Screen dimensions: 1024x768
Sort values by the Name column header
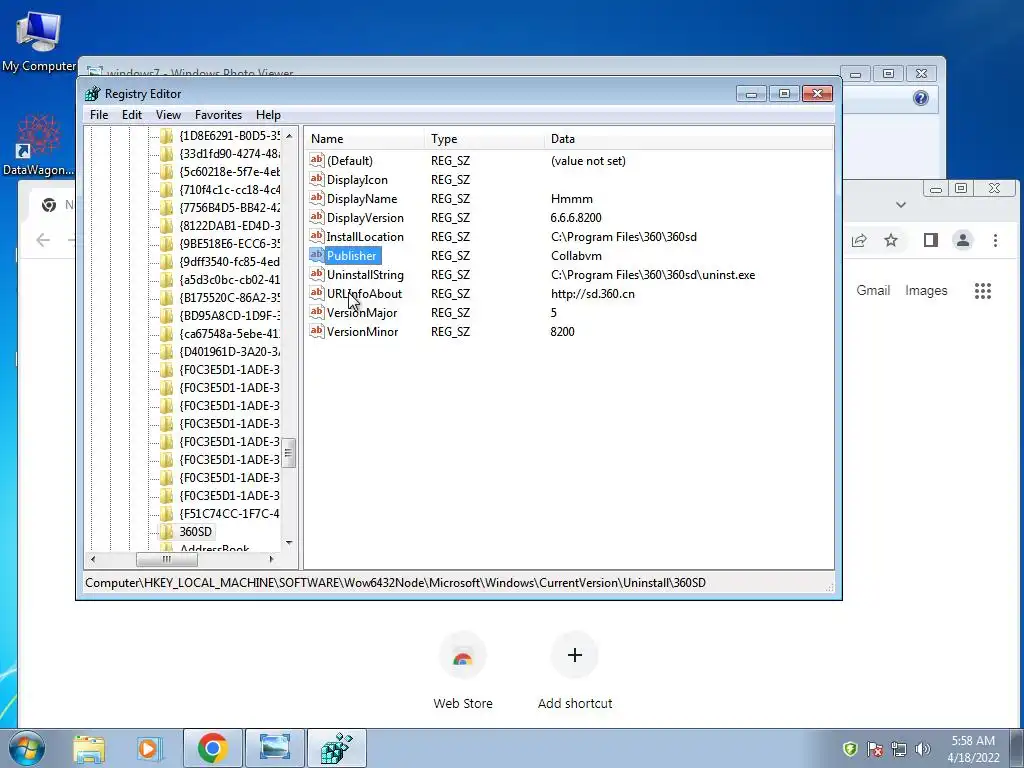(x=364, y=138)
